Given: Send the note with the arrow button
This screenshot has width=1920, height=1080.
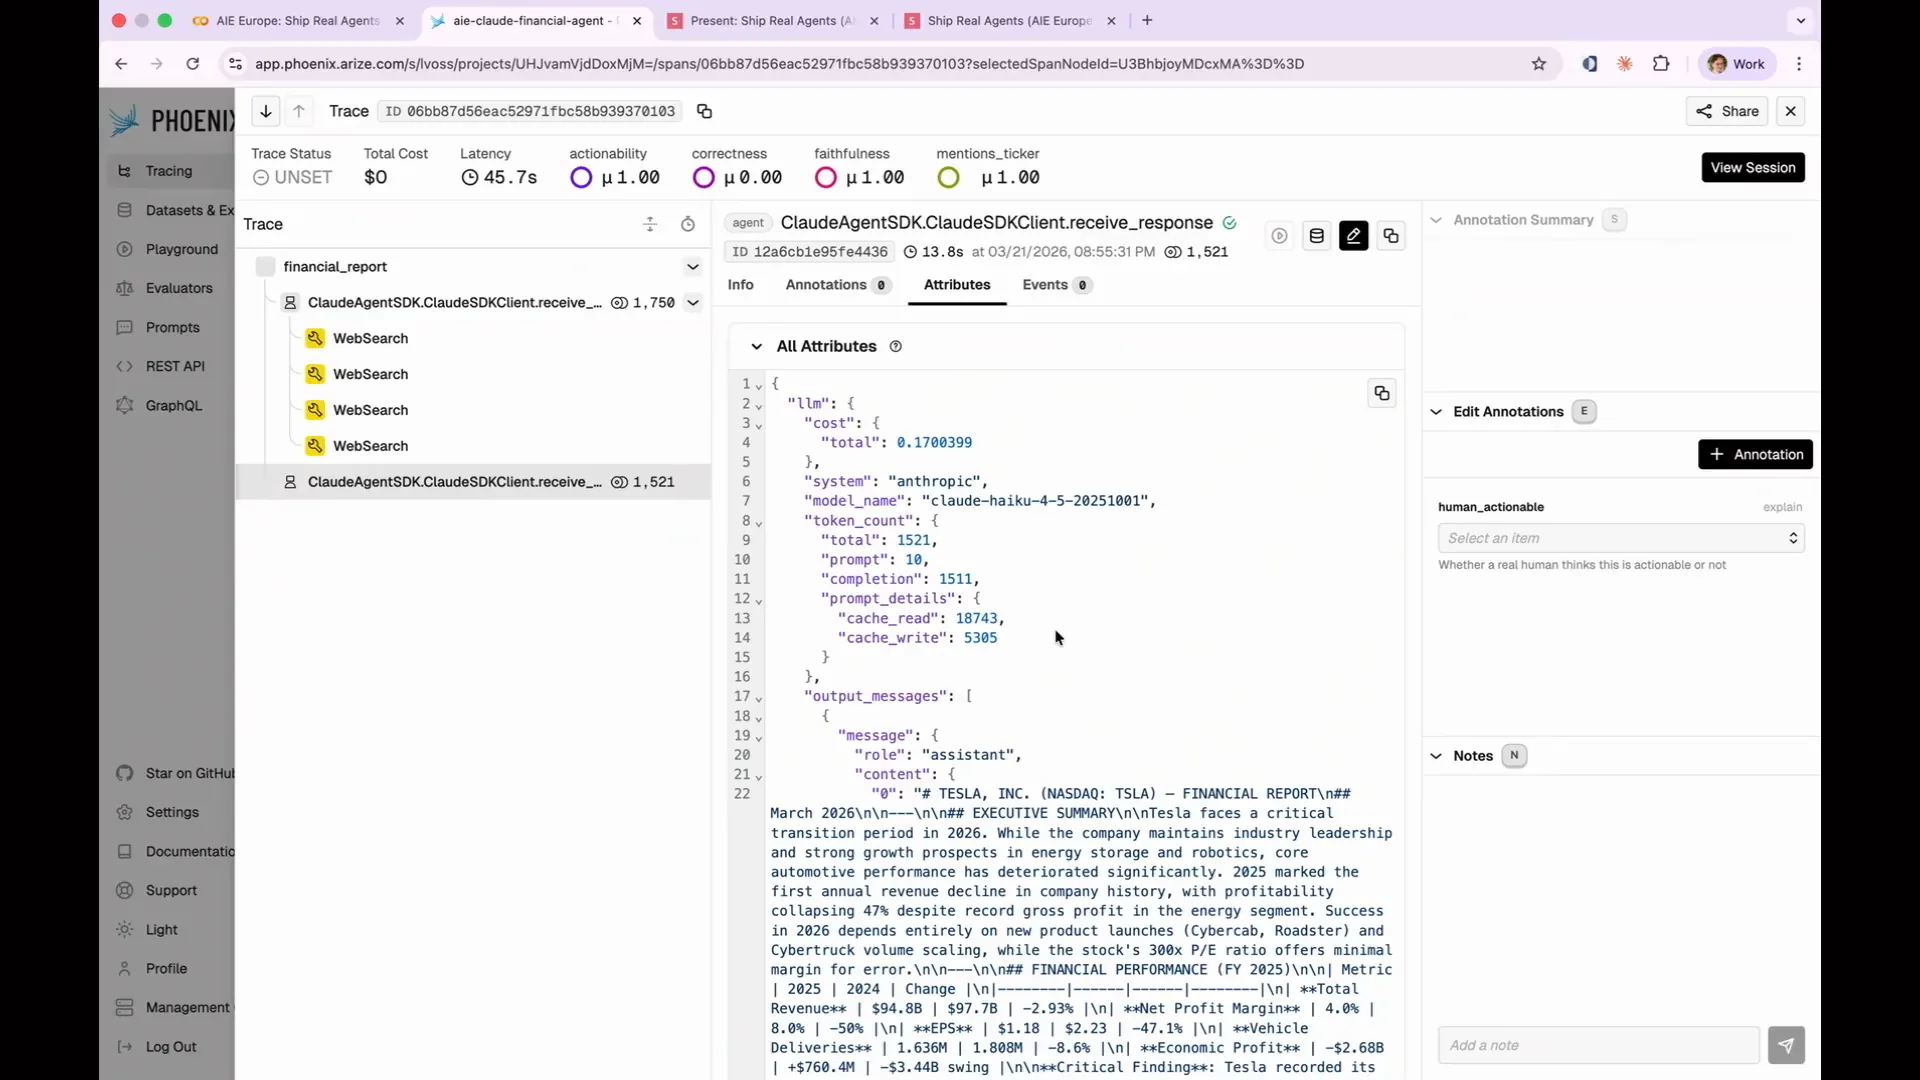Looking at the screenshot, I should click(x=1786, y=1045).
